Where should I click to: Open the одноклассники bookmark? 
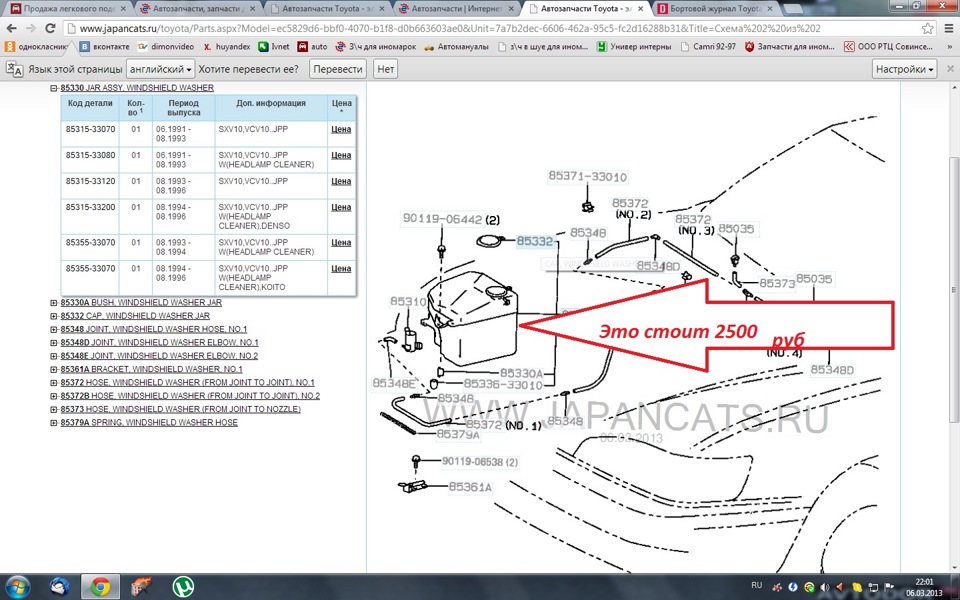click(37, 47)
